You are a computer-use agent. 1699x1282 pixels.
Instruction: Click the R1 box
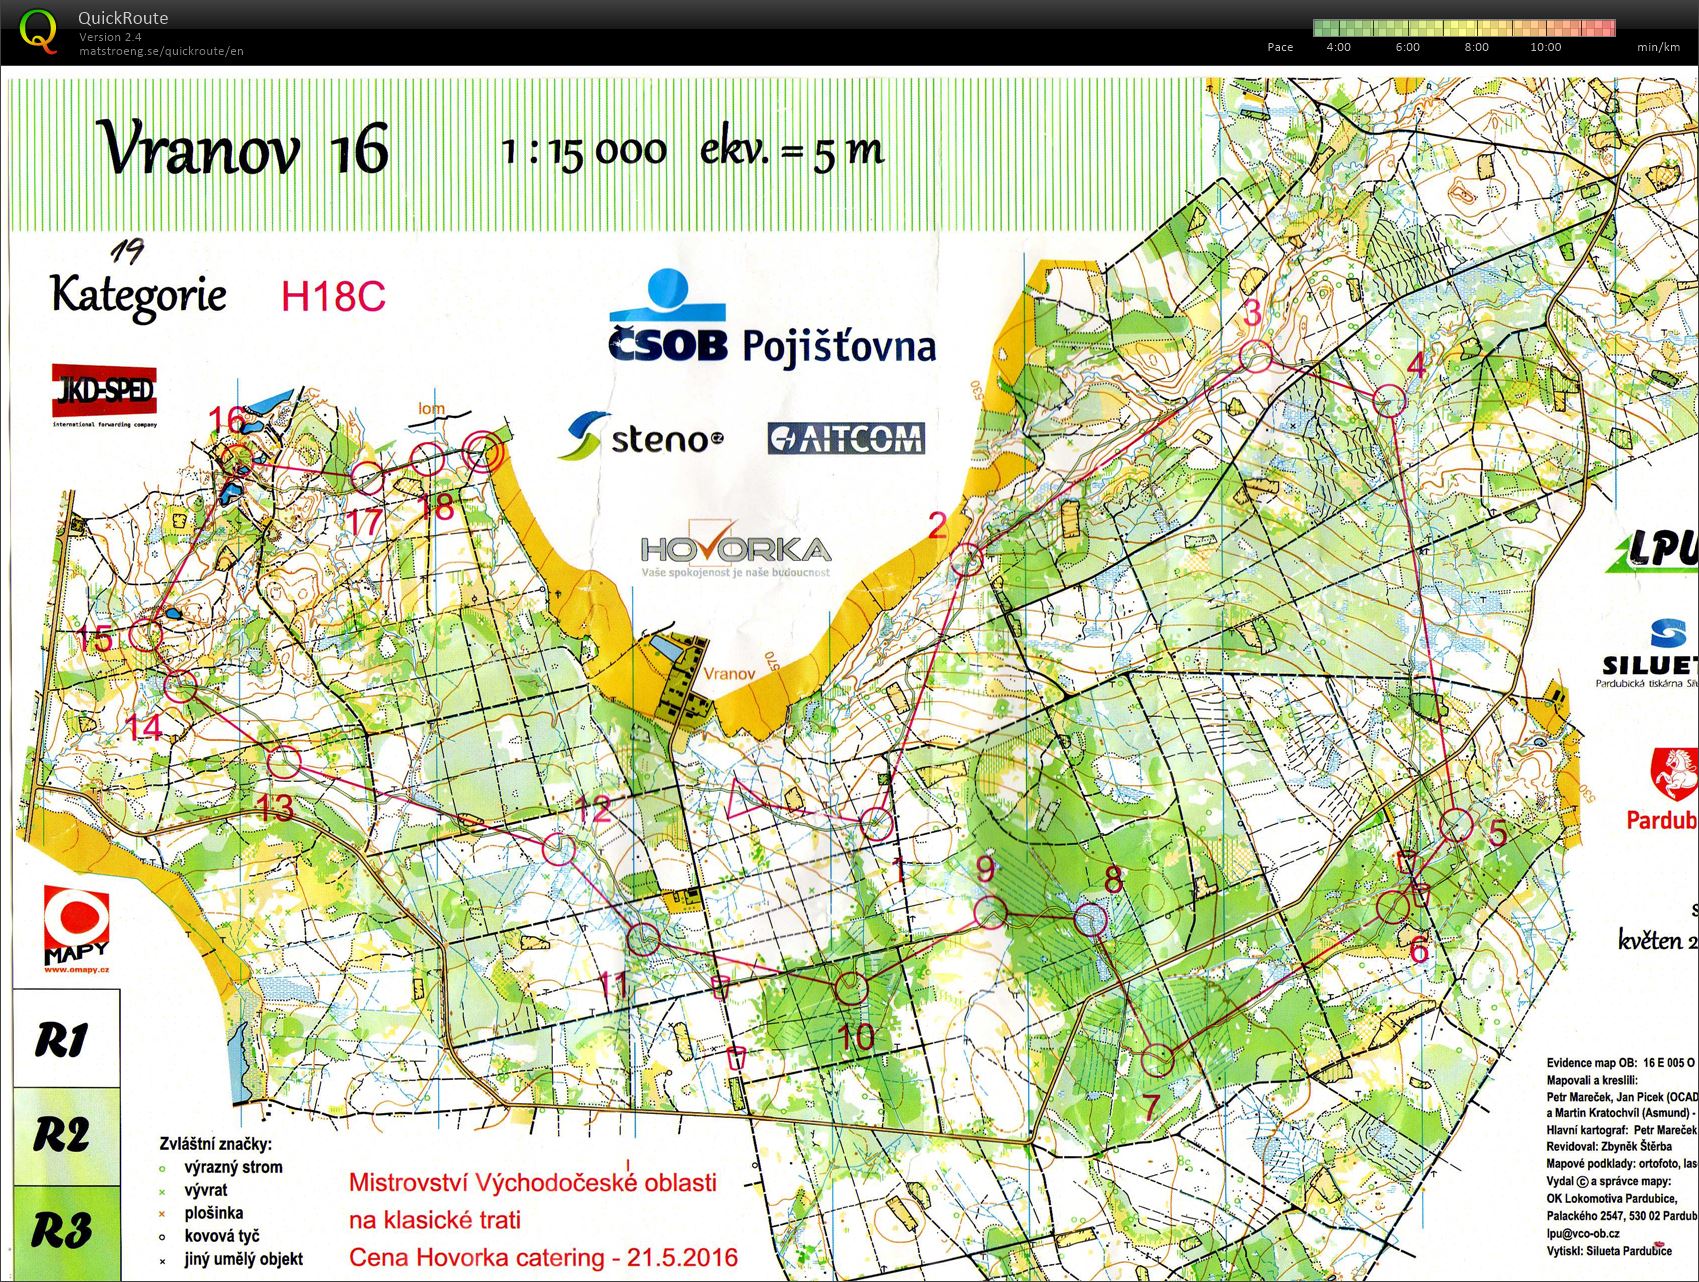[66, 1039]
